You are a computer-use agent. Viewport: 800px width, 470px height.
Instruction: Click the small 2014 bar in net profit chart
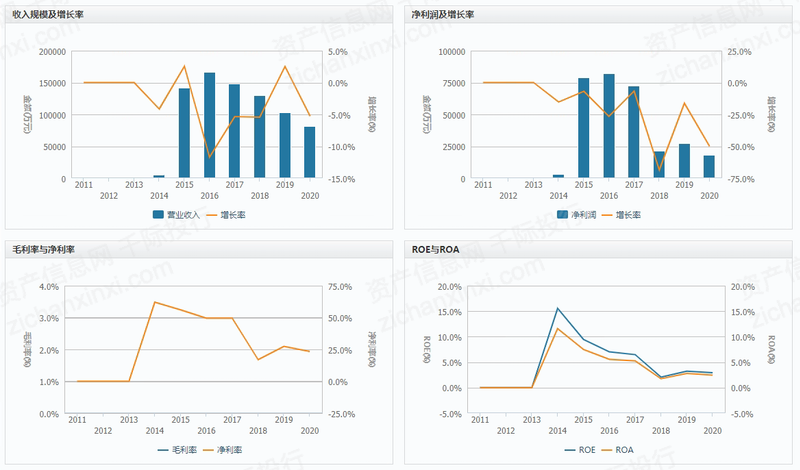tap(559, 176)
